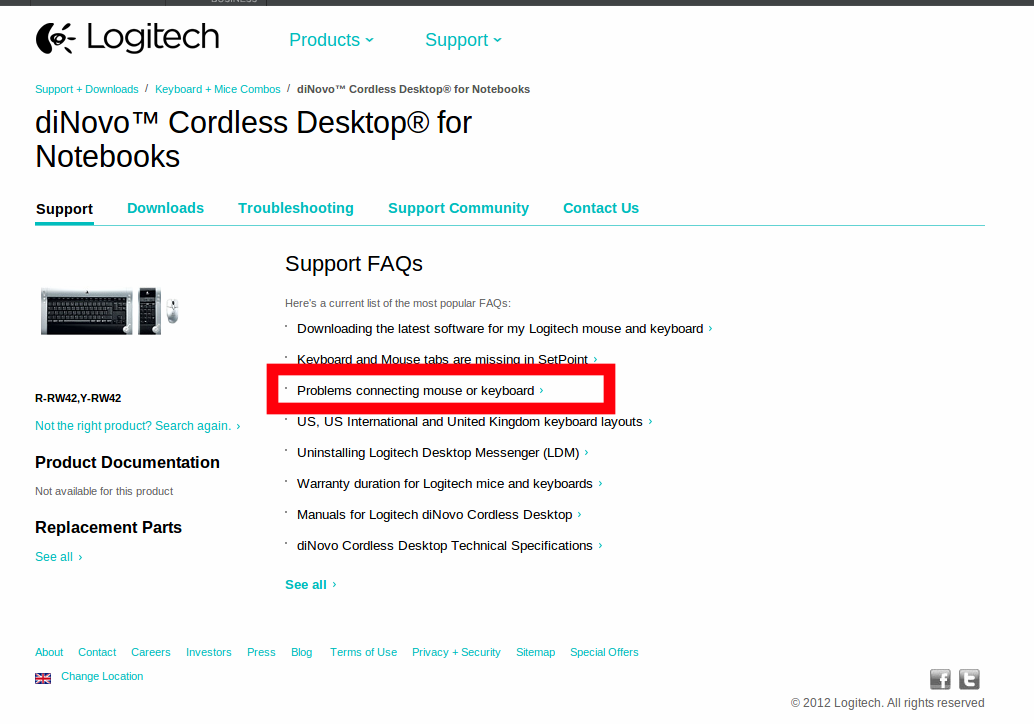Open the Sitemap footer link
Screen dimensions: 1034x724
point(535,652)
